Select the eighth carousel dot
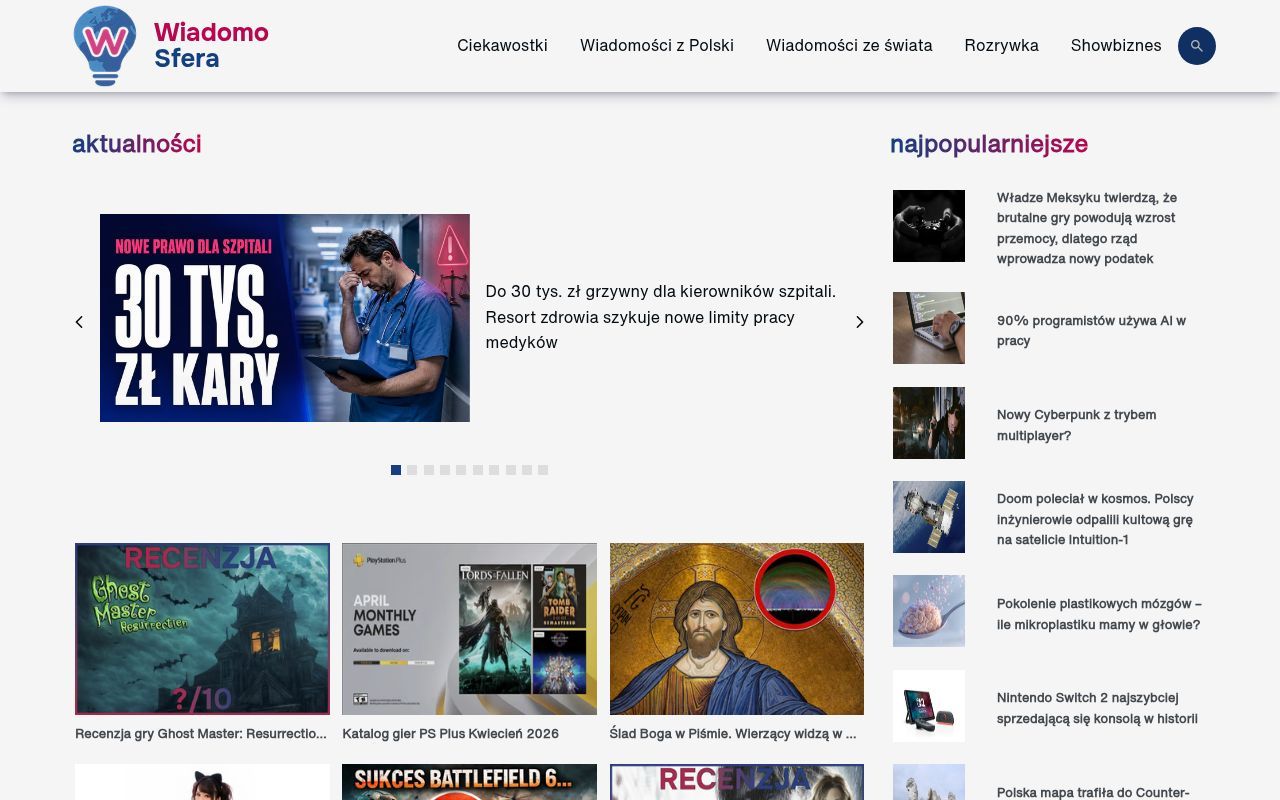 coord(510,470)
